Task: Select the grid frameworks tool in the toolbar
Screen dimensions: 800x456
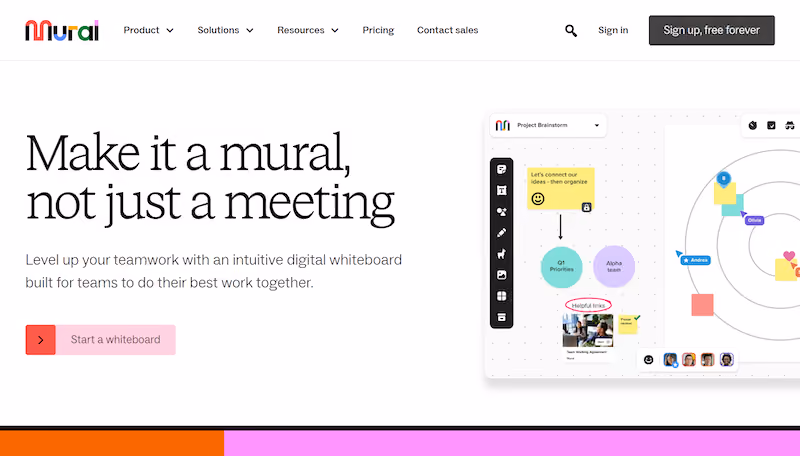Action: pos(502,296)
